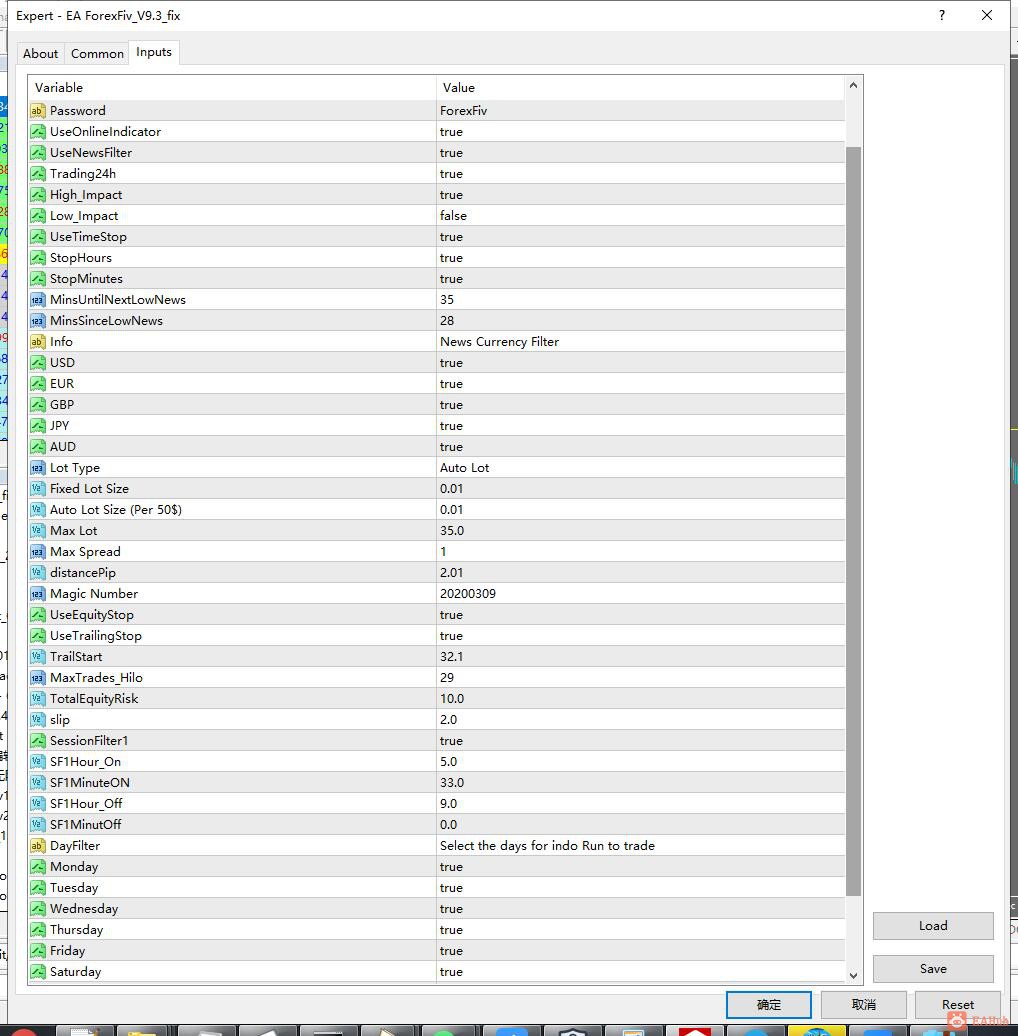Click the Variable column header
The height and width of the screenshot is (1036, 1018).
(x=232, y=87)
